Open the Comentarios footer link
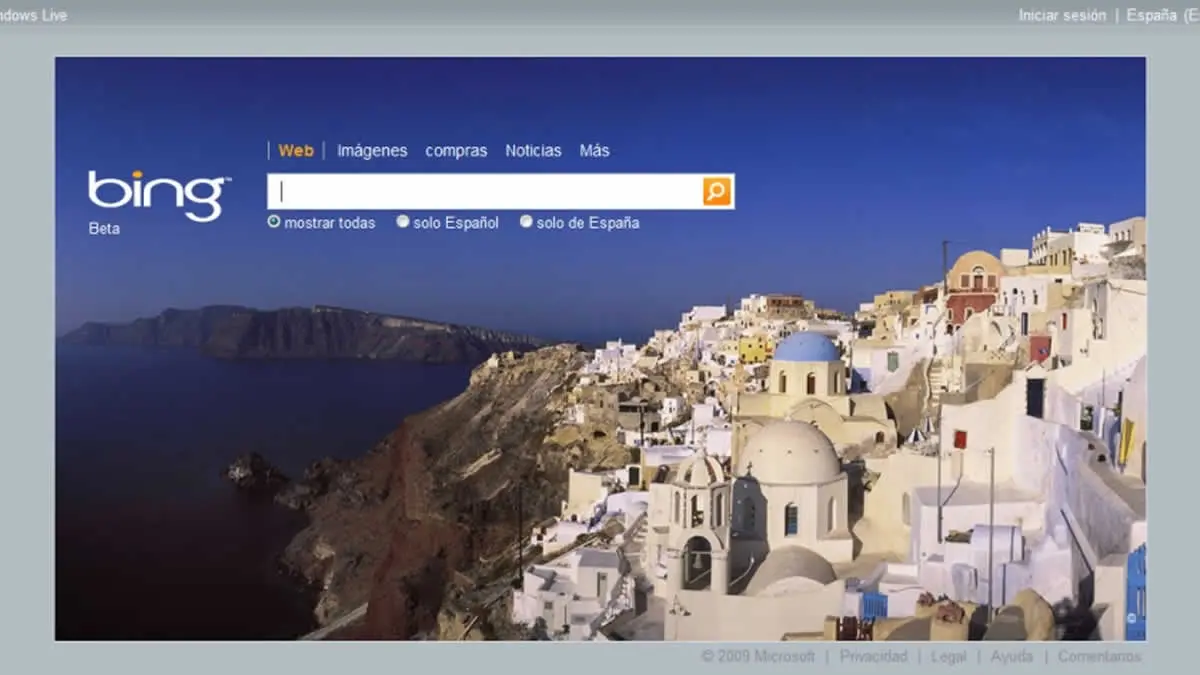Screen dimensions: 1200x675 click(x=1099, y=657)
